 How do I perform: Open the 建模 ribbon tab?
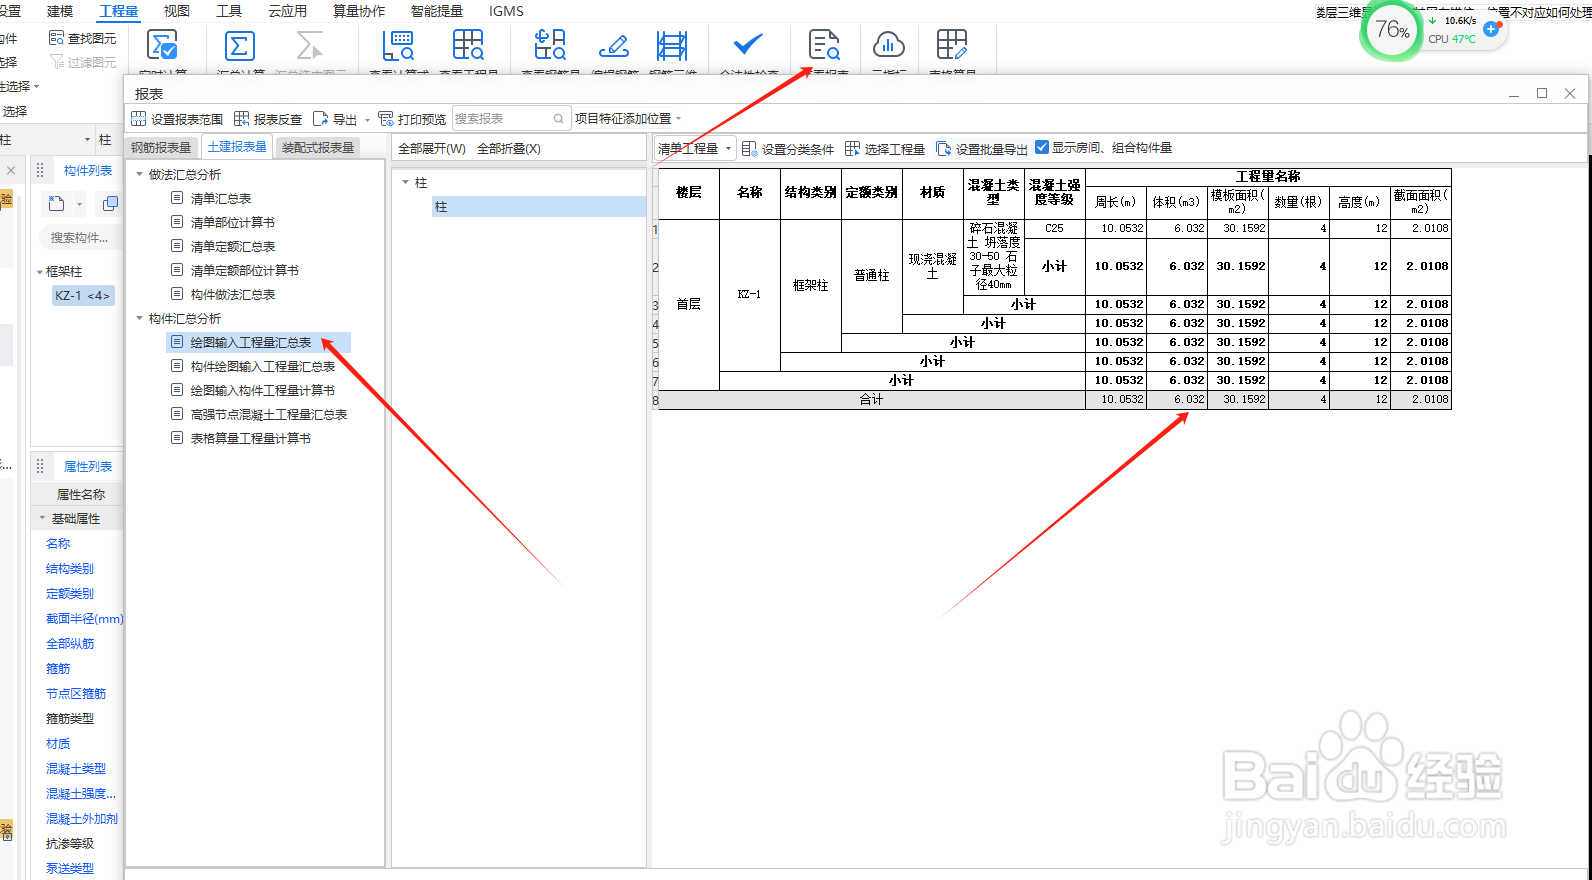pos(60,11)
